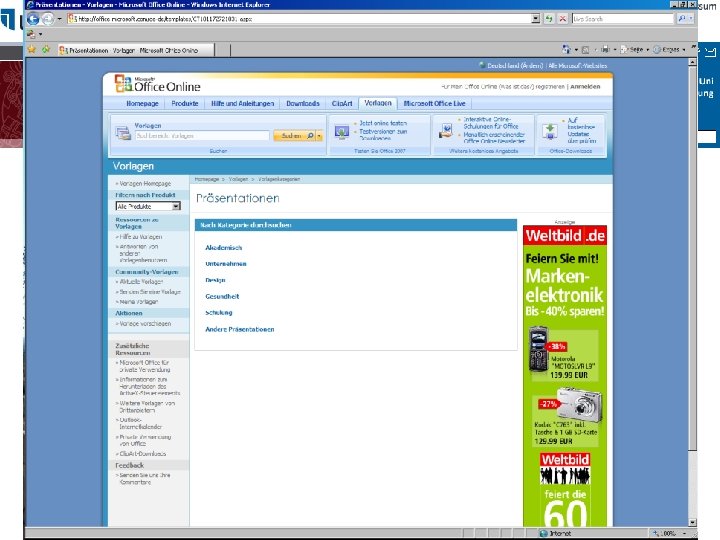Image resolution: width=720 pixels, height=540 pixels.
Task: Refresh the page with the green arrows icon
Action: click(x=549, y=19)
